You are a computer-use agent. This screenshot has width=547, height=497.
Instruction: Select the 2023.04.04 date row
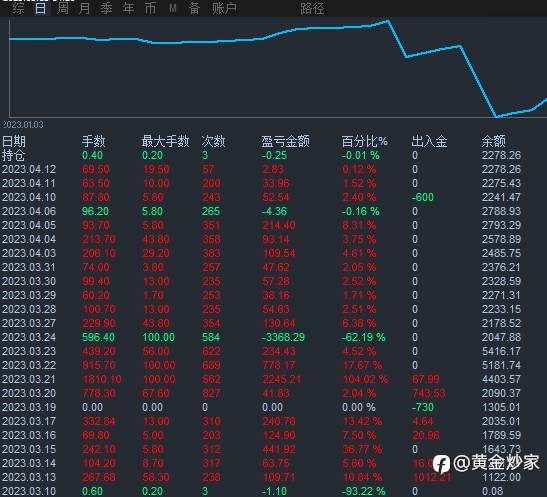pyautogui.click(x=29, y=239)
